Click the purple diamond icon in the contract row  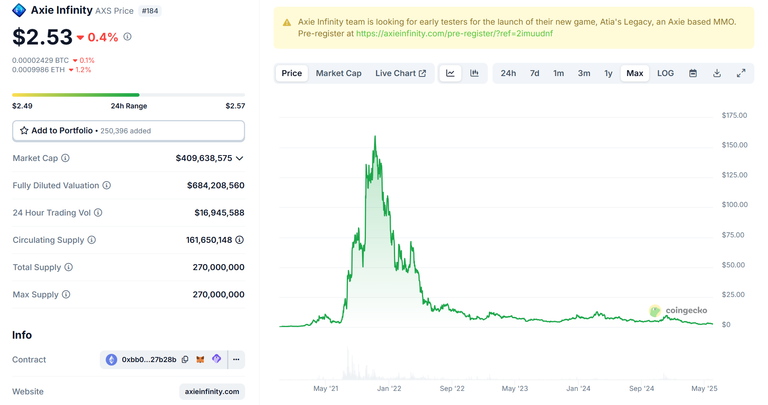216,359
